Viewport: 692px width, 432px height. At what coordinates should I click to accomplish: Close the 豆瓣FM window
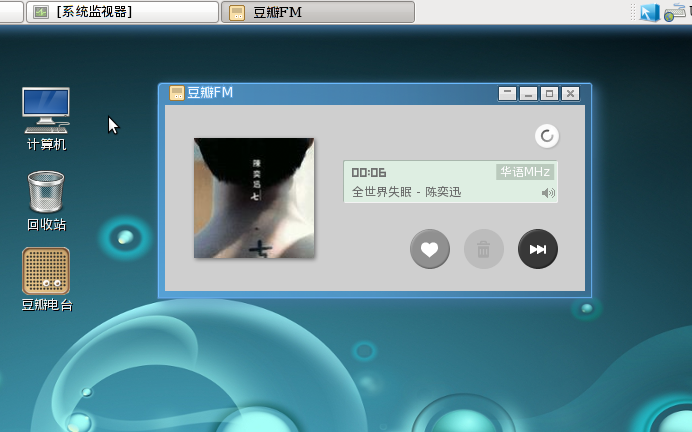570,93
